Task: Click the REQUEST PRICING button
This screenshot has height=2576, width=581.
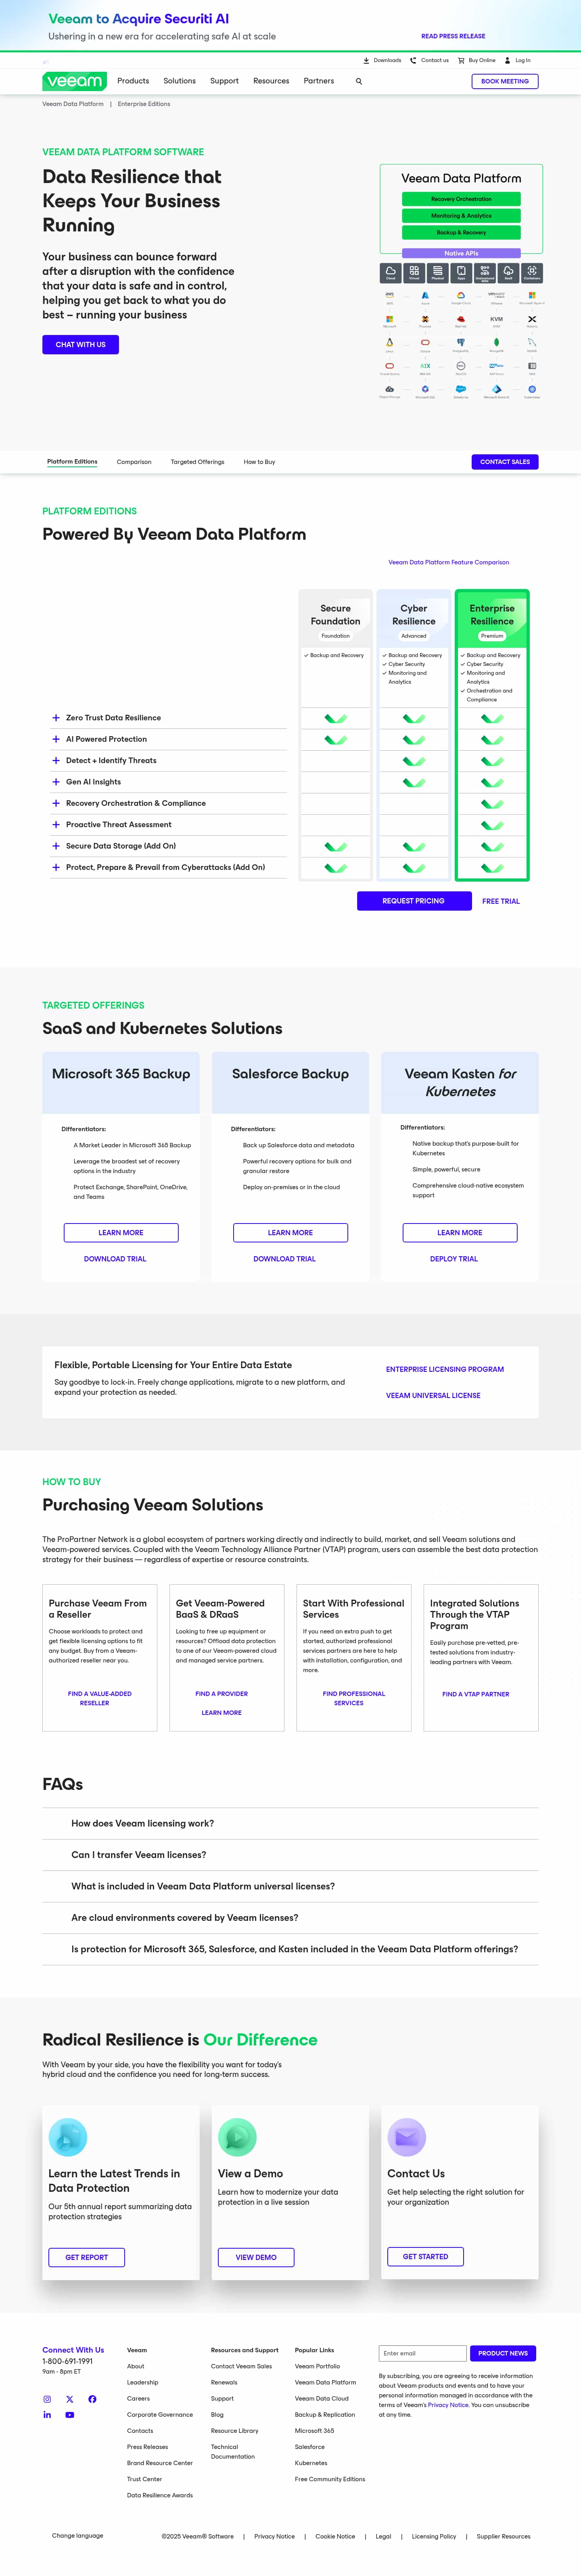Action: click(x=414, y=901)
